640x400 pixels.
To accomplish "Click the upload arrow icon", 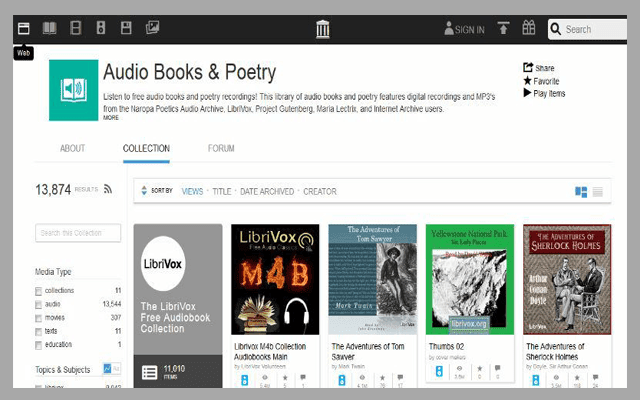I will (503, 28).
